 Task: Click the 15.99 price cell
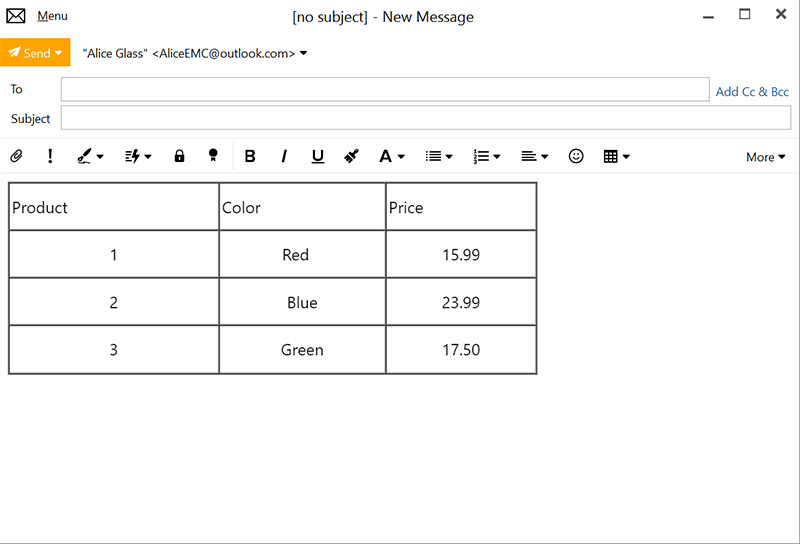461,254
